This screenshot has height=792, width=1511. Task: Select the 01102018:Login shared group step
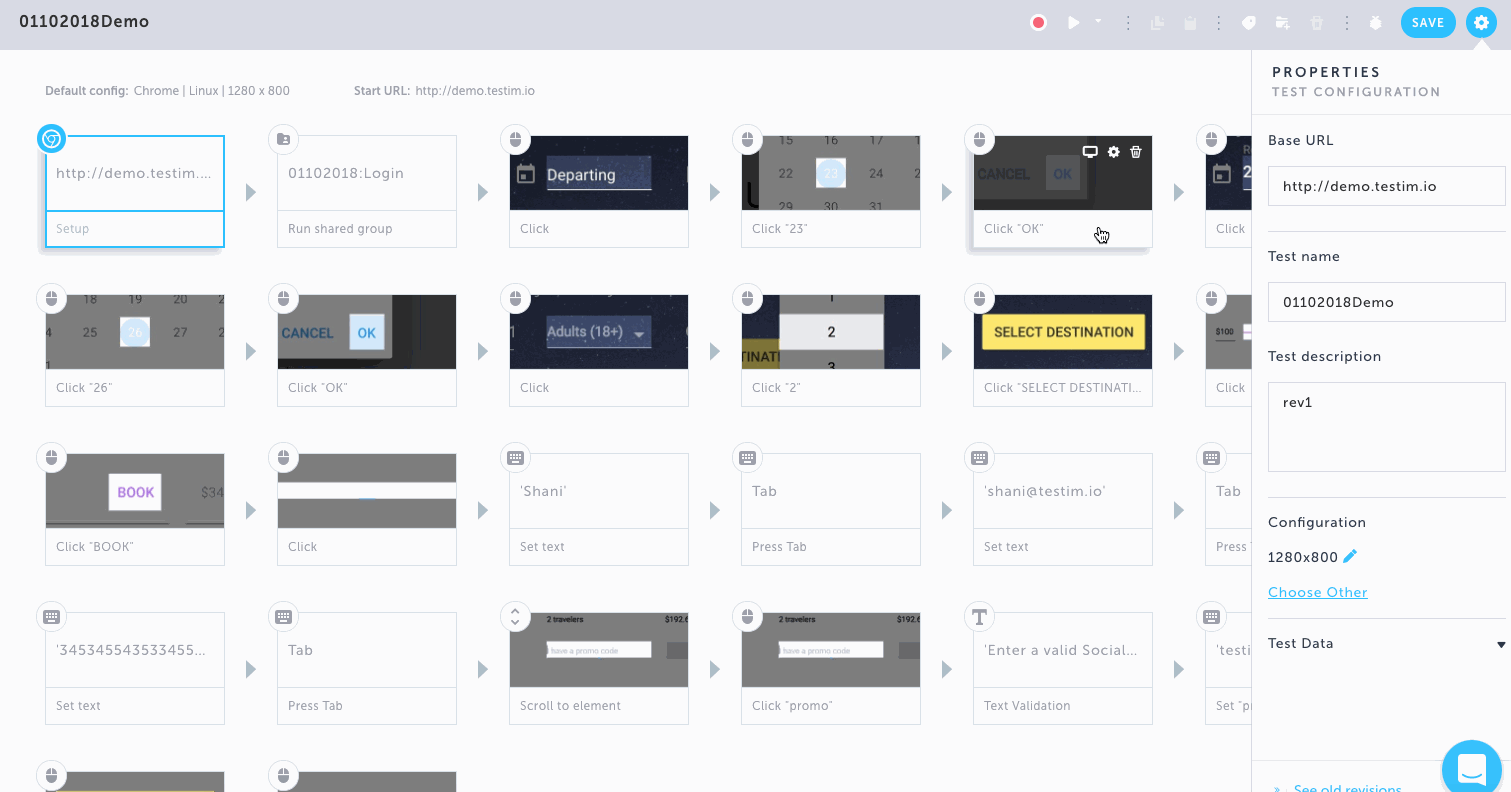367,192
